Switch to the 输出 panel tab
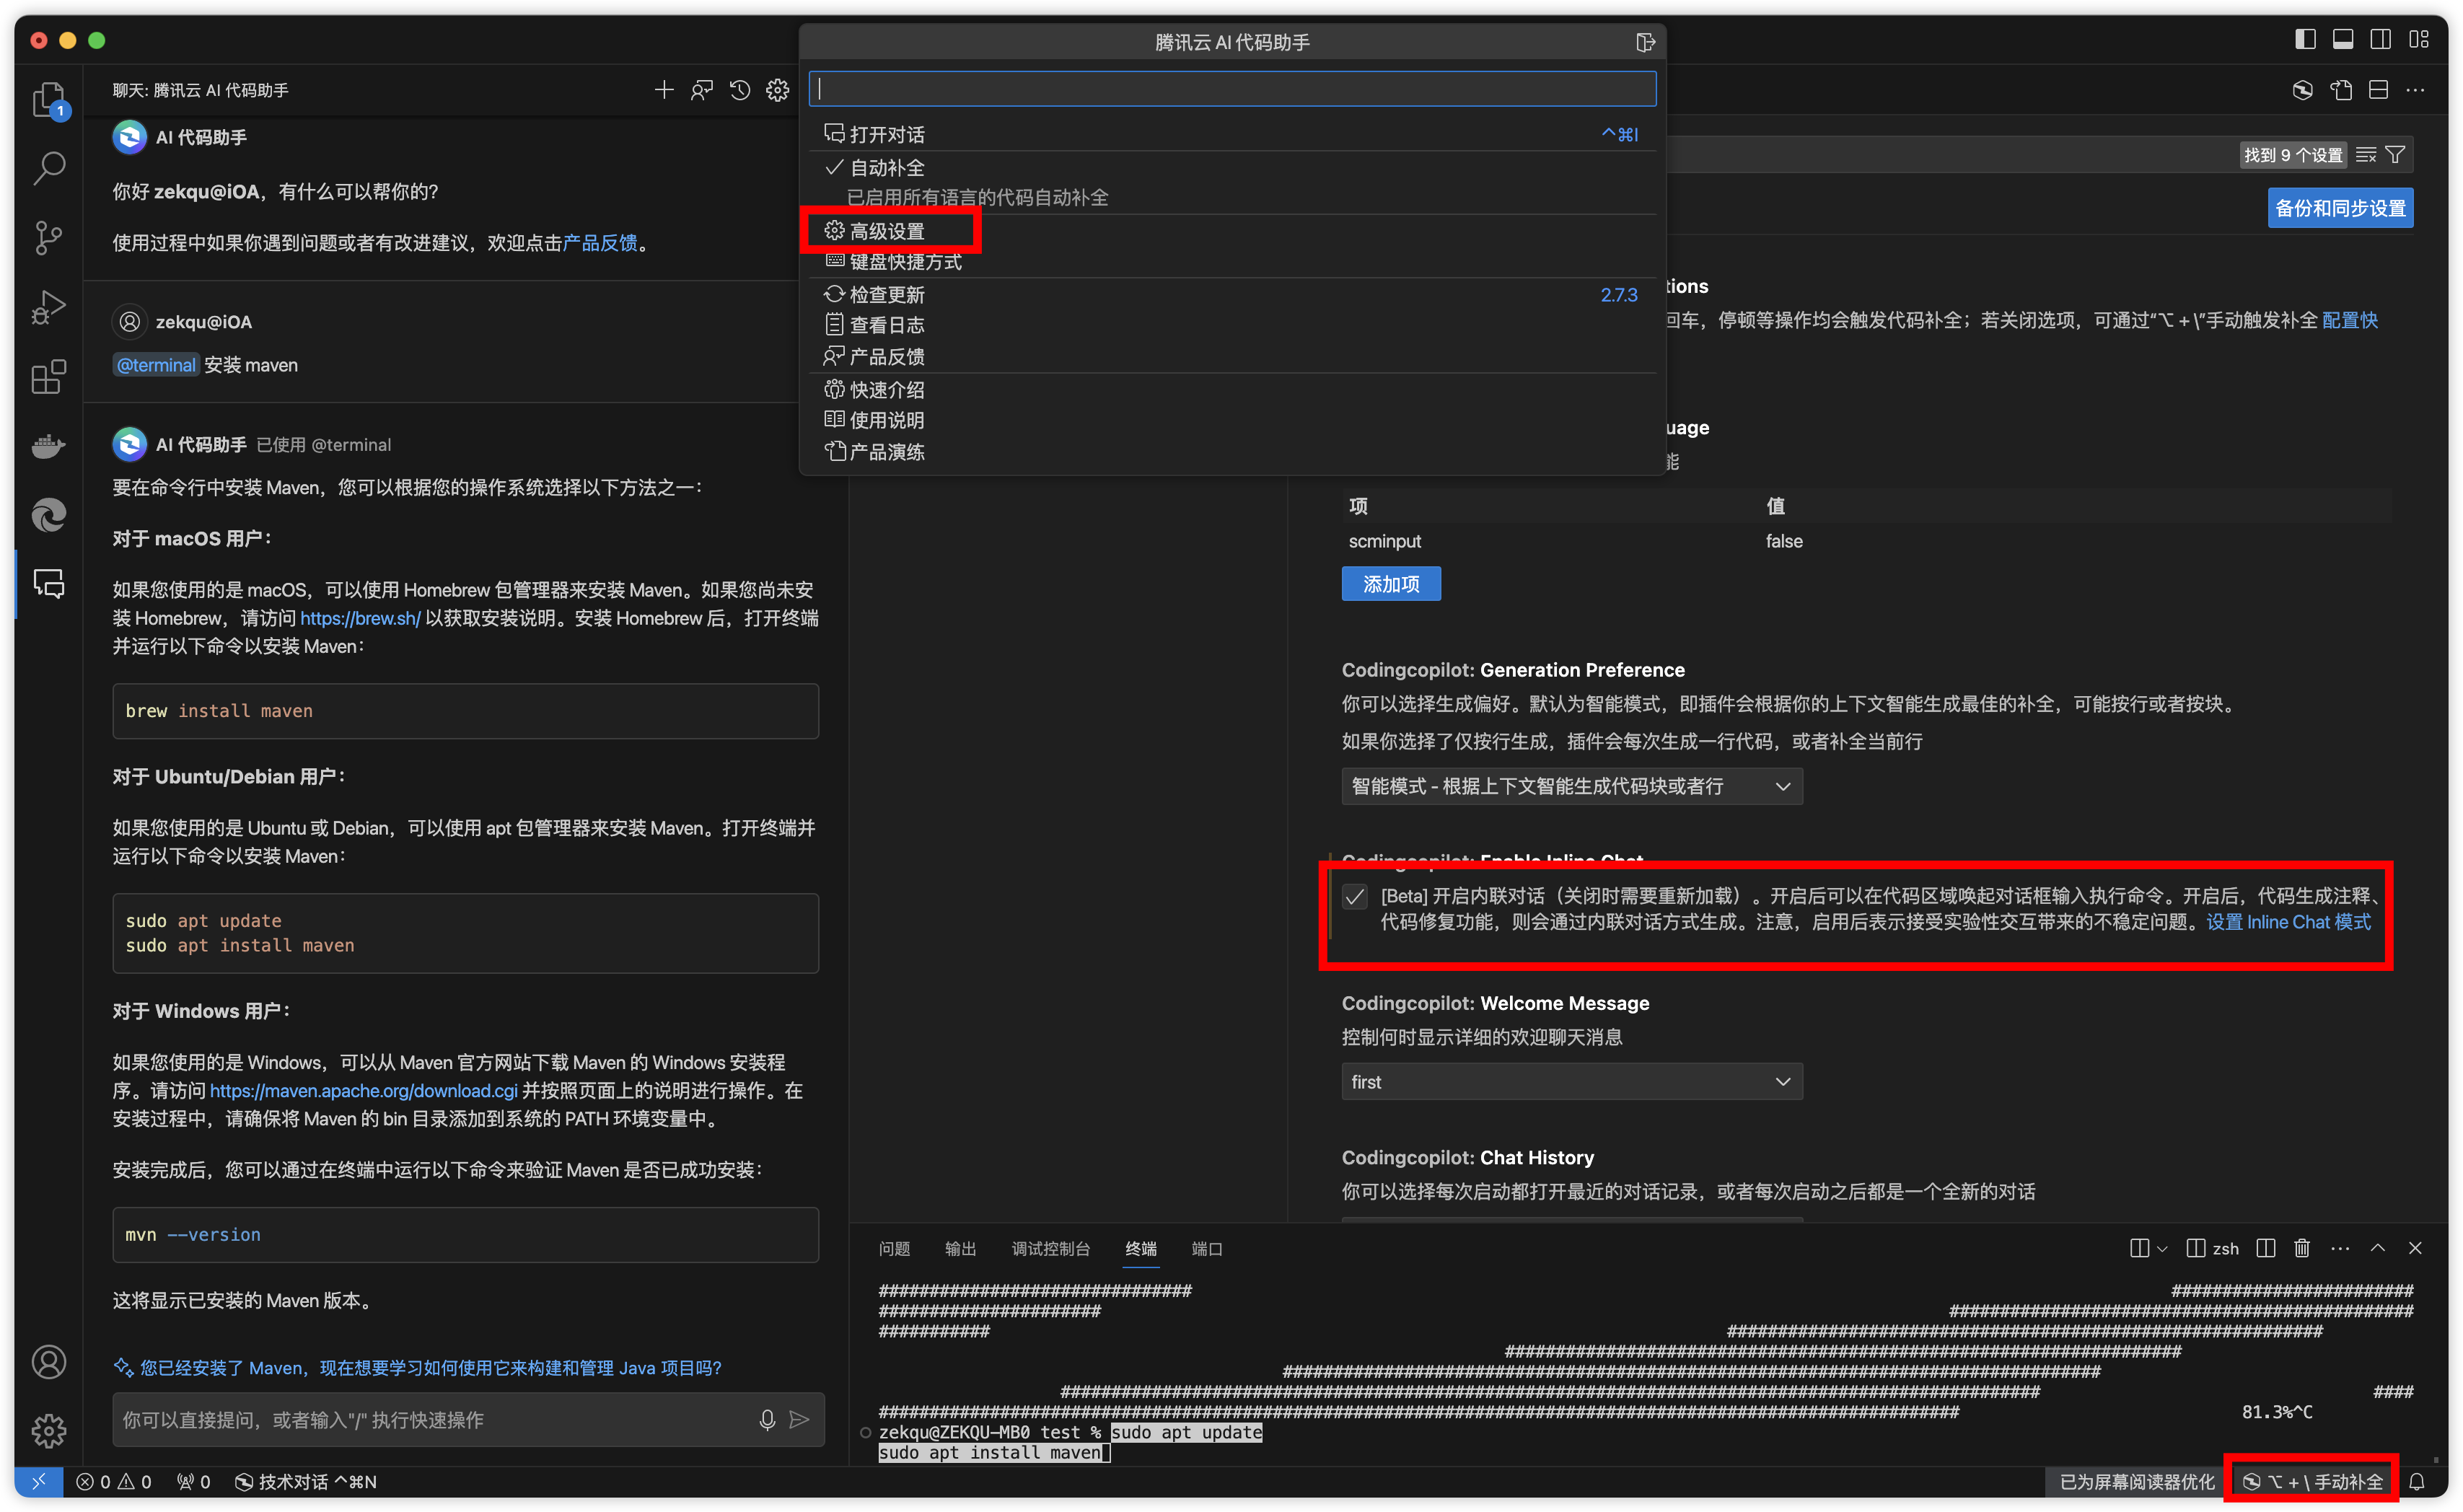 click(x=960, y=1249)
